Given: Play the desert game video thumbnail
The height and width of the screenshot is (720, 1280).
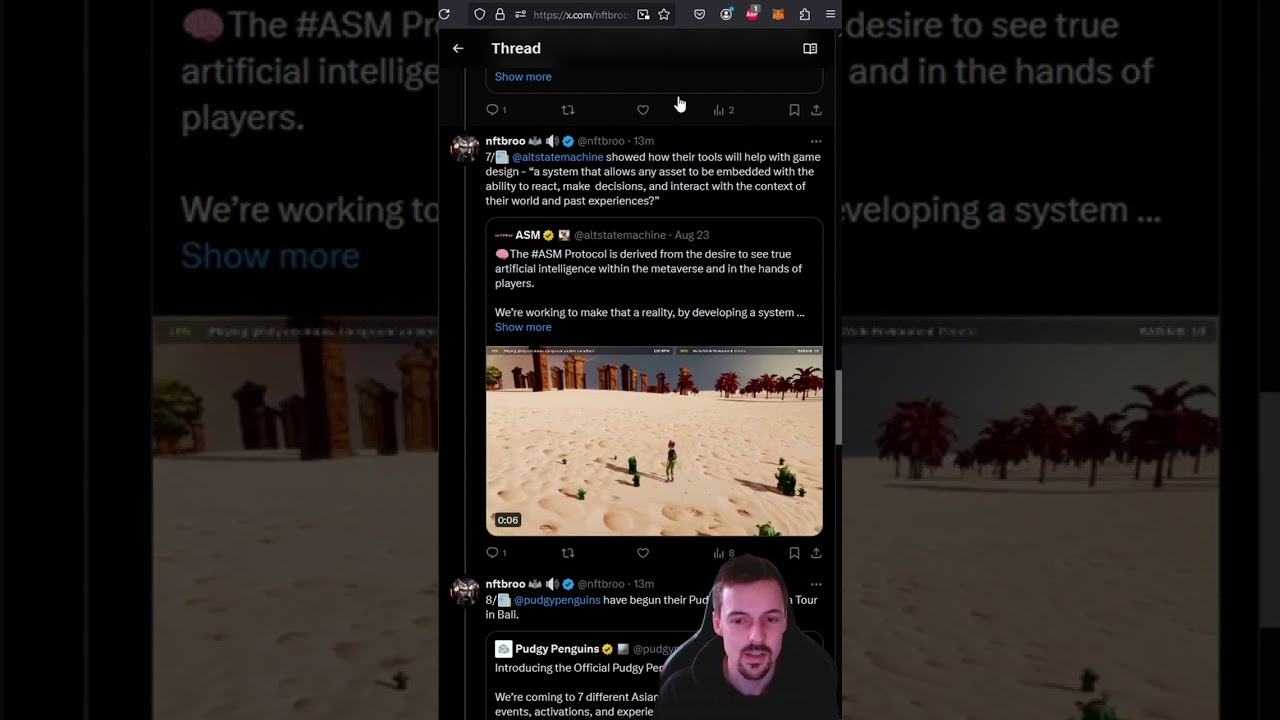Looking at the screenshot, I should click(x=654, y=441).
